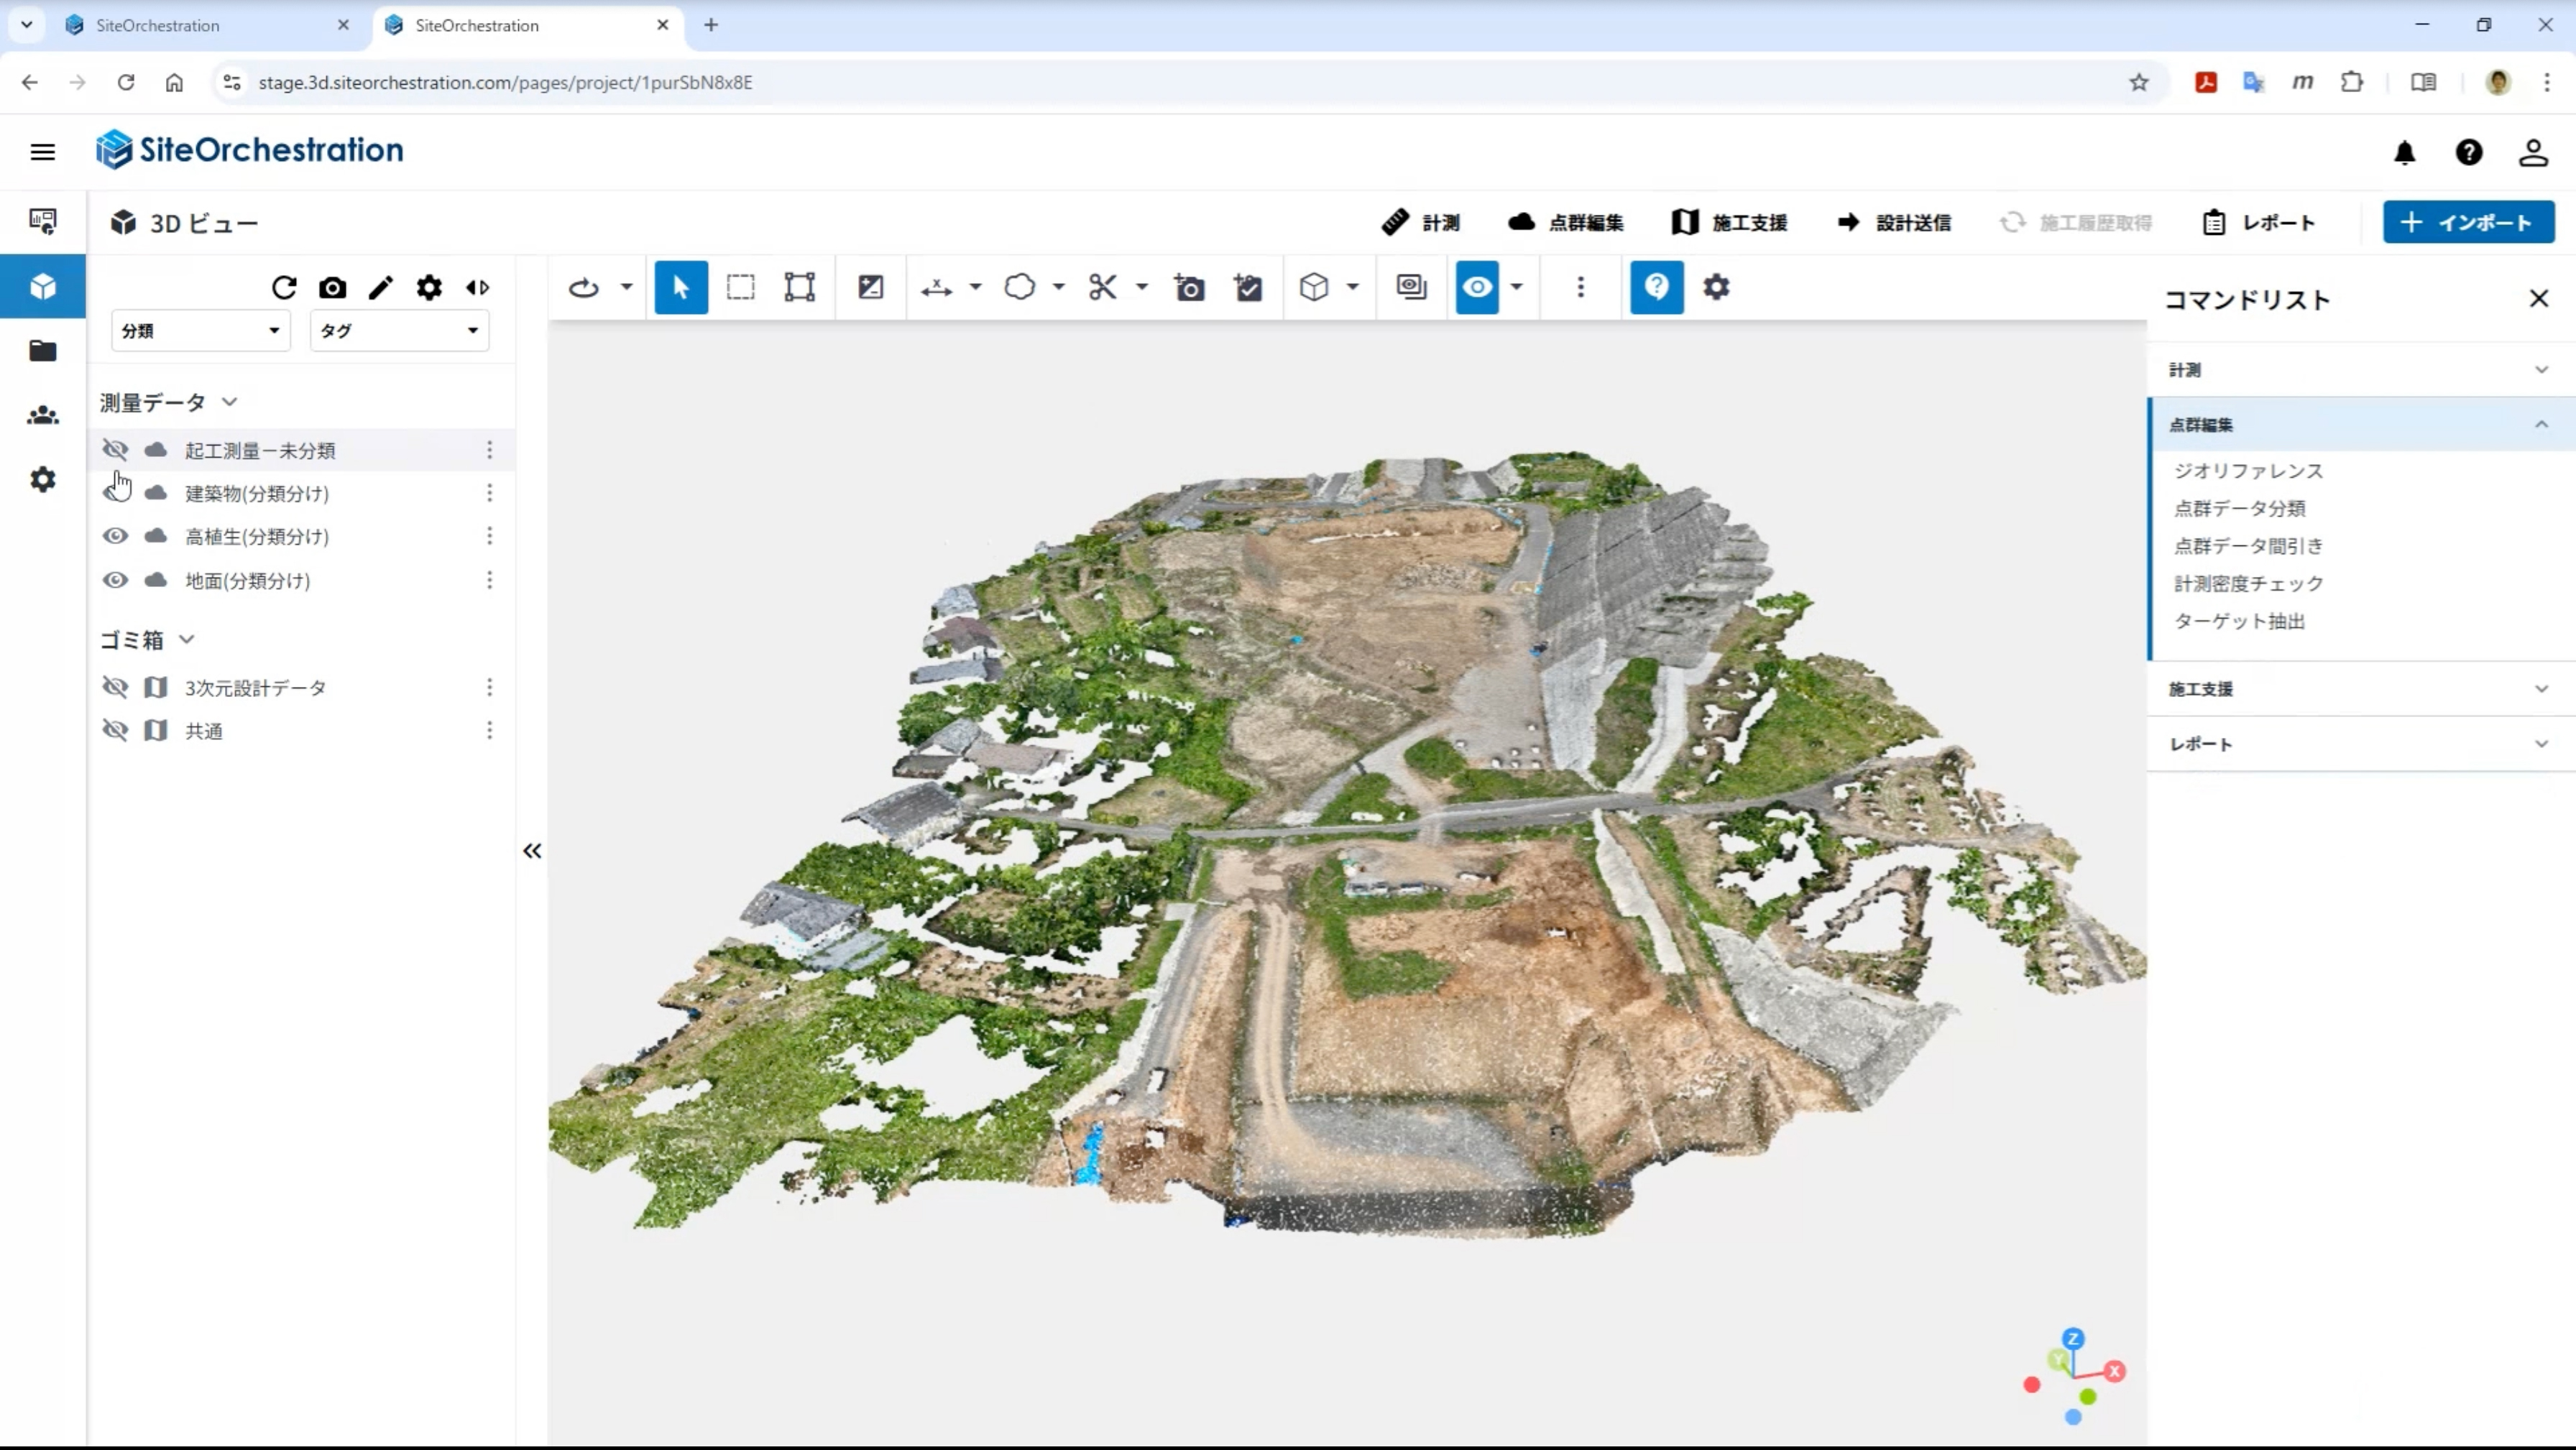Click the インポート button
The image size is (2576, 1450).
(x=2468, y=222)
